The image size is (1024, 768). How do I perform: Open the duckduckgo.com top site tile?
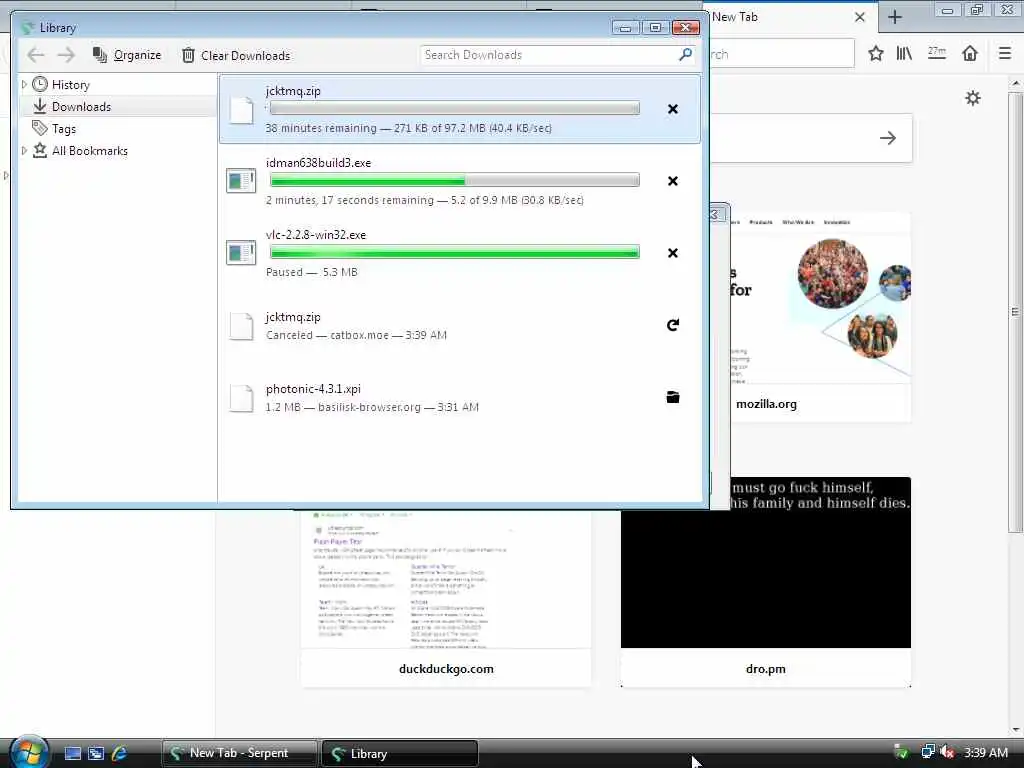pos(446,599)
